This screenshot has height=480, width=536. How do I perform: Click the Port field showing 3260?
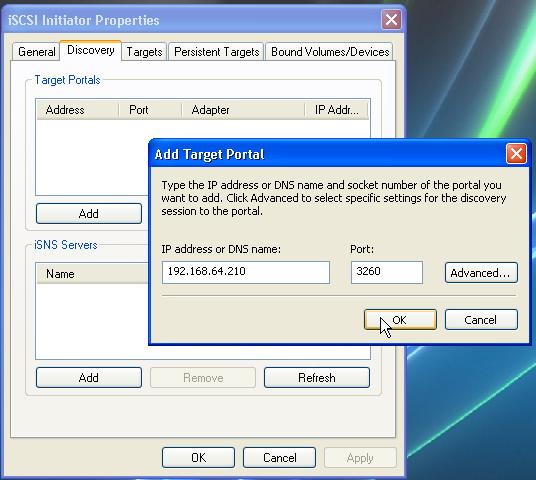coord(387,272)
